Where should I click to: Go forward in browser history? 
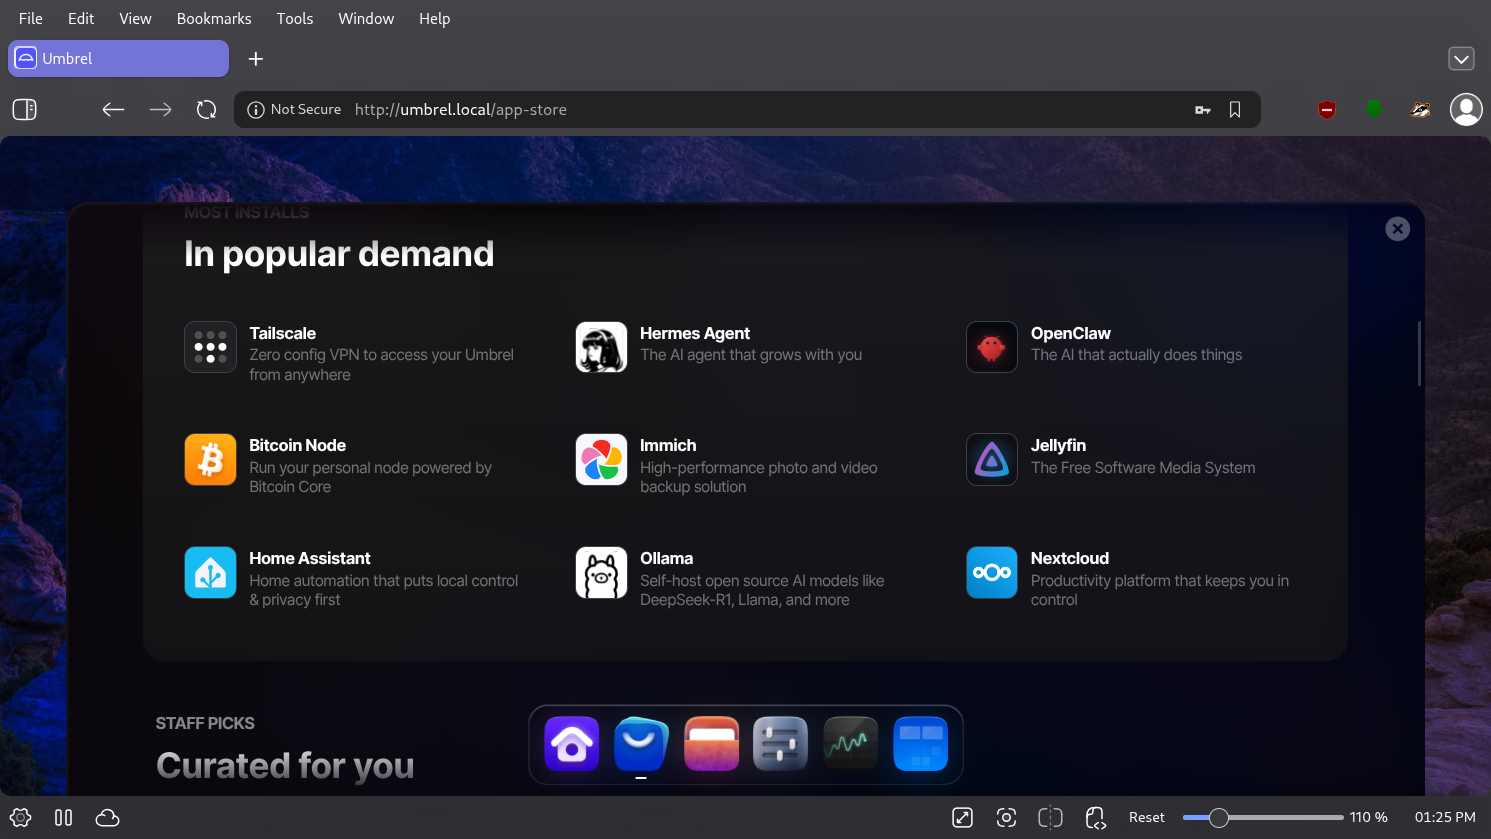pyautogui.click(x=160, y=109)
